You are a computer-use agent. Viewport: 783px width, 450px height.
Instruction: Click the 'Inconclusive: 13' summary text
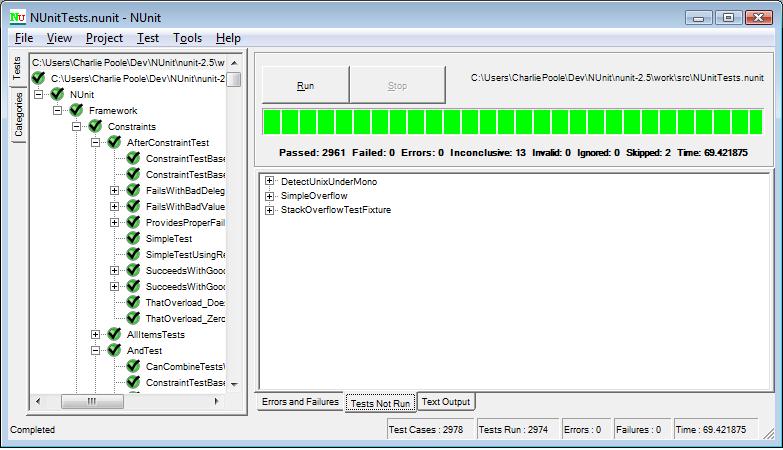(x=488, y=152)
